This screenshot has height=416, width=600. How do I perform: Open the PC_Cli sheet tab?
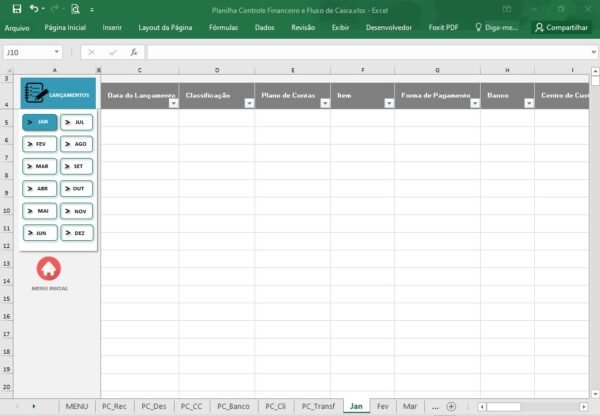pyautogui.click(x=276, y=406)
